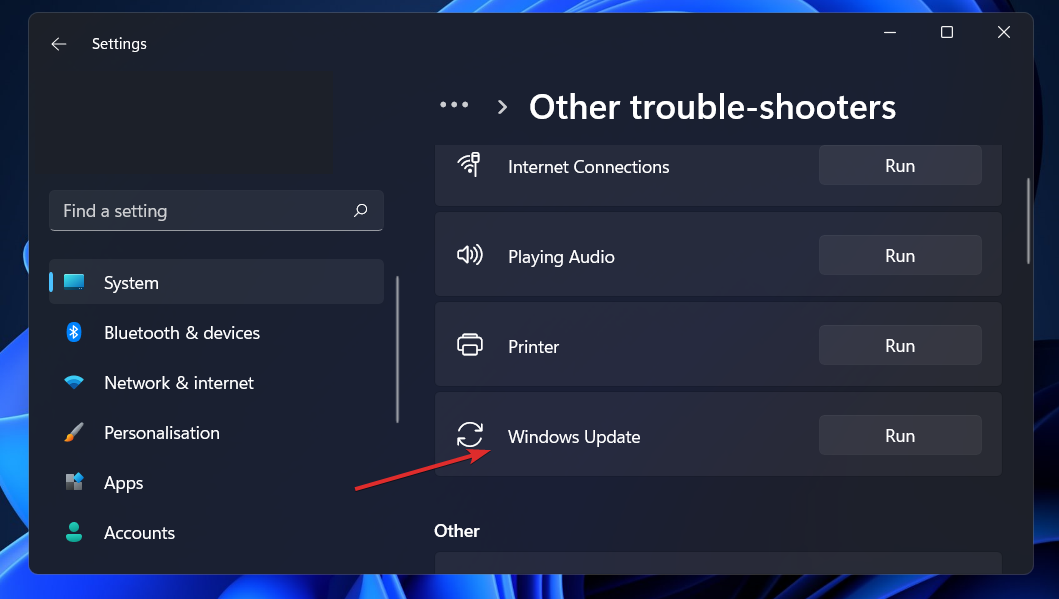The width and height of the screenshot is (1059, 599).
Task: Click the Playing Audio speaker icon
Action: 470,255
